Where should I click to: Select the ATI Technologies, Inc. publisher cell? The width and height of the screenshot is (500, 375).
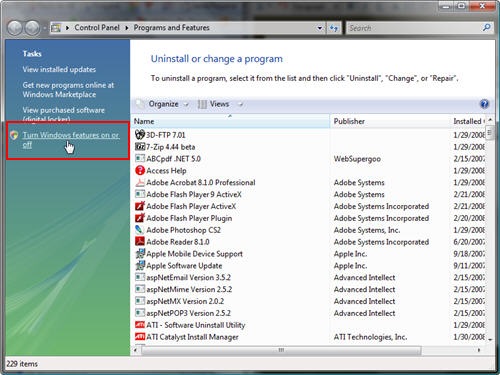point(370,337)
